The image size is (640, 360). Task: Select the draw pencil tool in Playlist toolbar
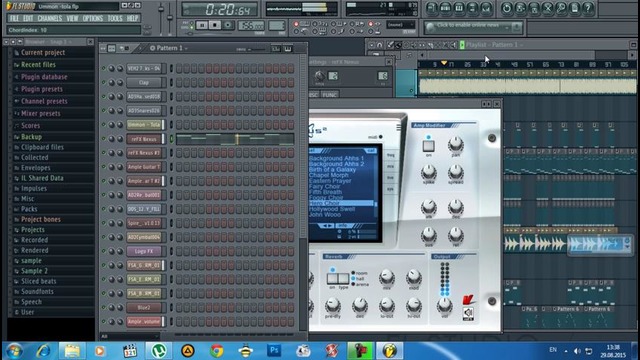coord(390,45)
